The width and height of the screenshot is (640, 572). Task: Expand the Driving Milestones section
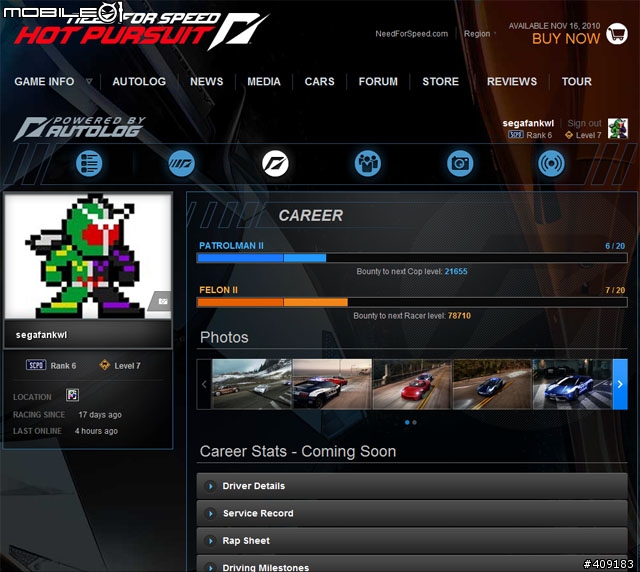click(x=412, y=564)
